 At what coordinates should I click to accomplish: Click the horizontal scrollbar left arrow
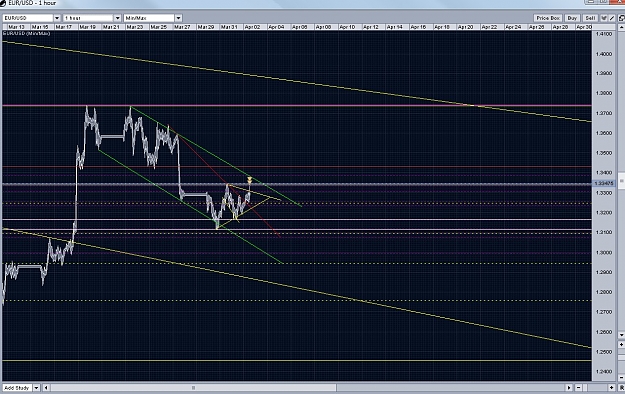(46, 388)
